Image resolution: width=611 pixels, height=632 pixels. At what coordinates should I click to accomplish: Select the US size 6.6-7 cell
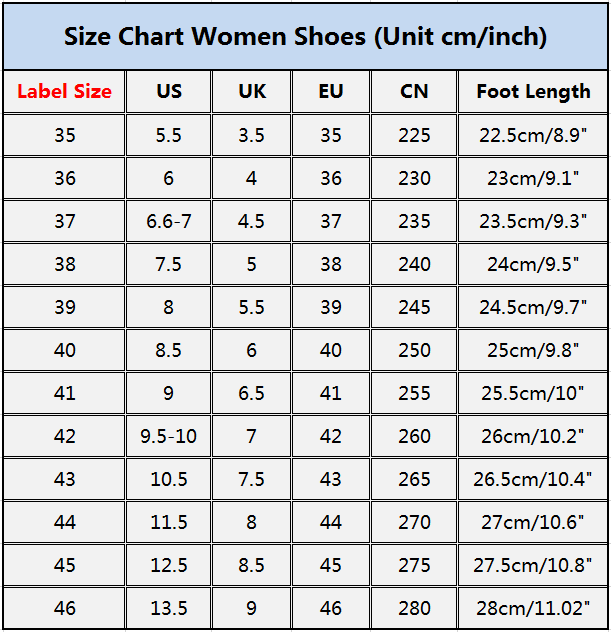tap(169, 221)
